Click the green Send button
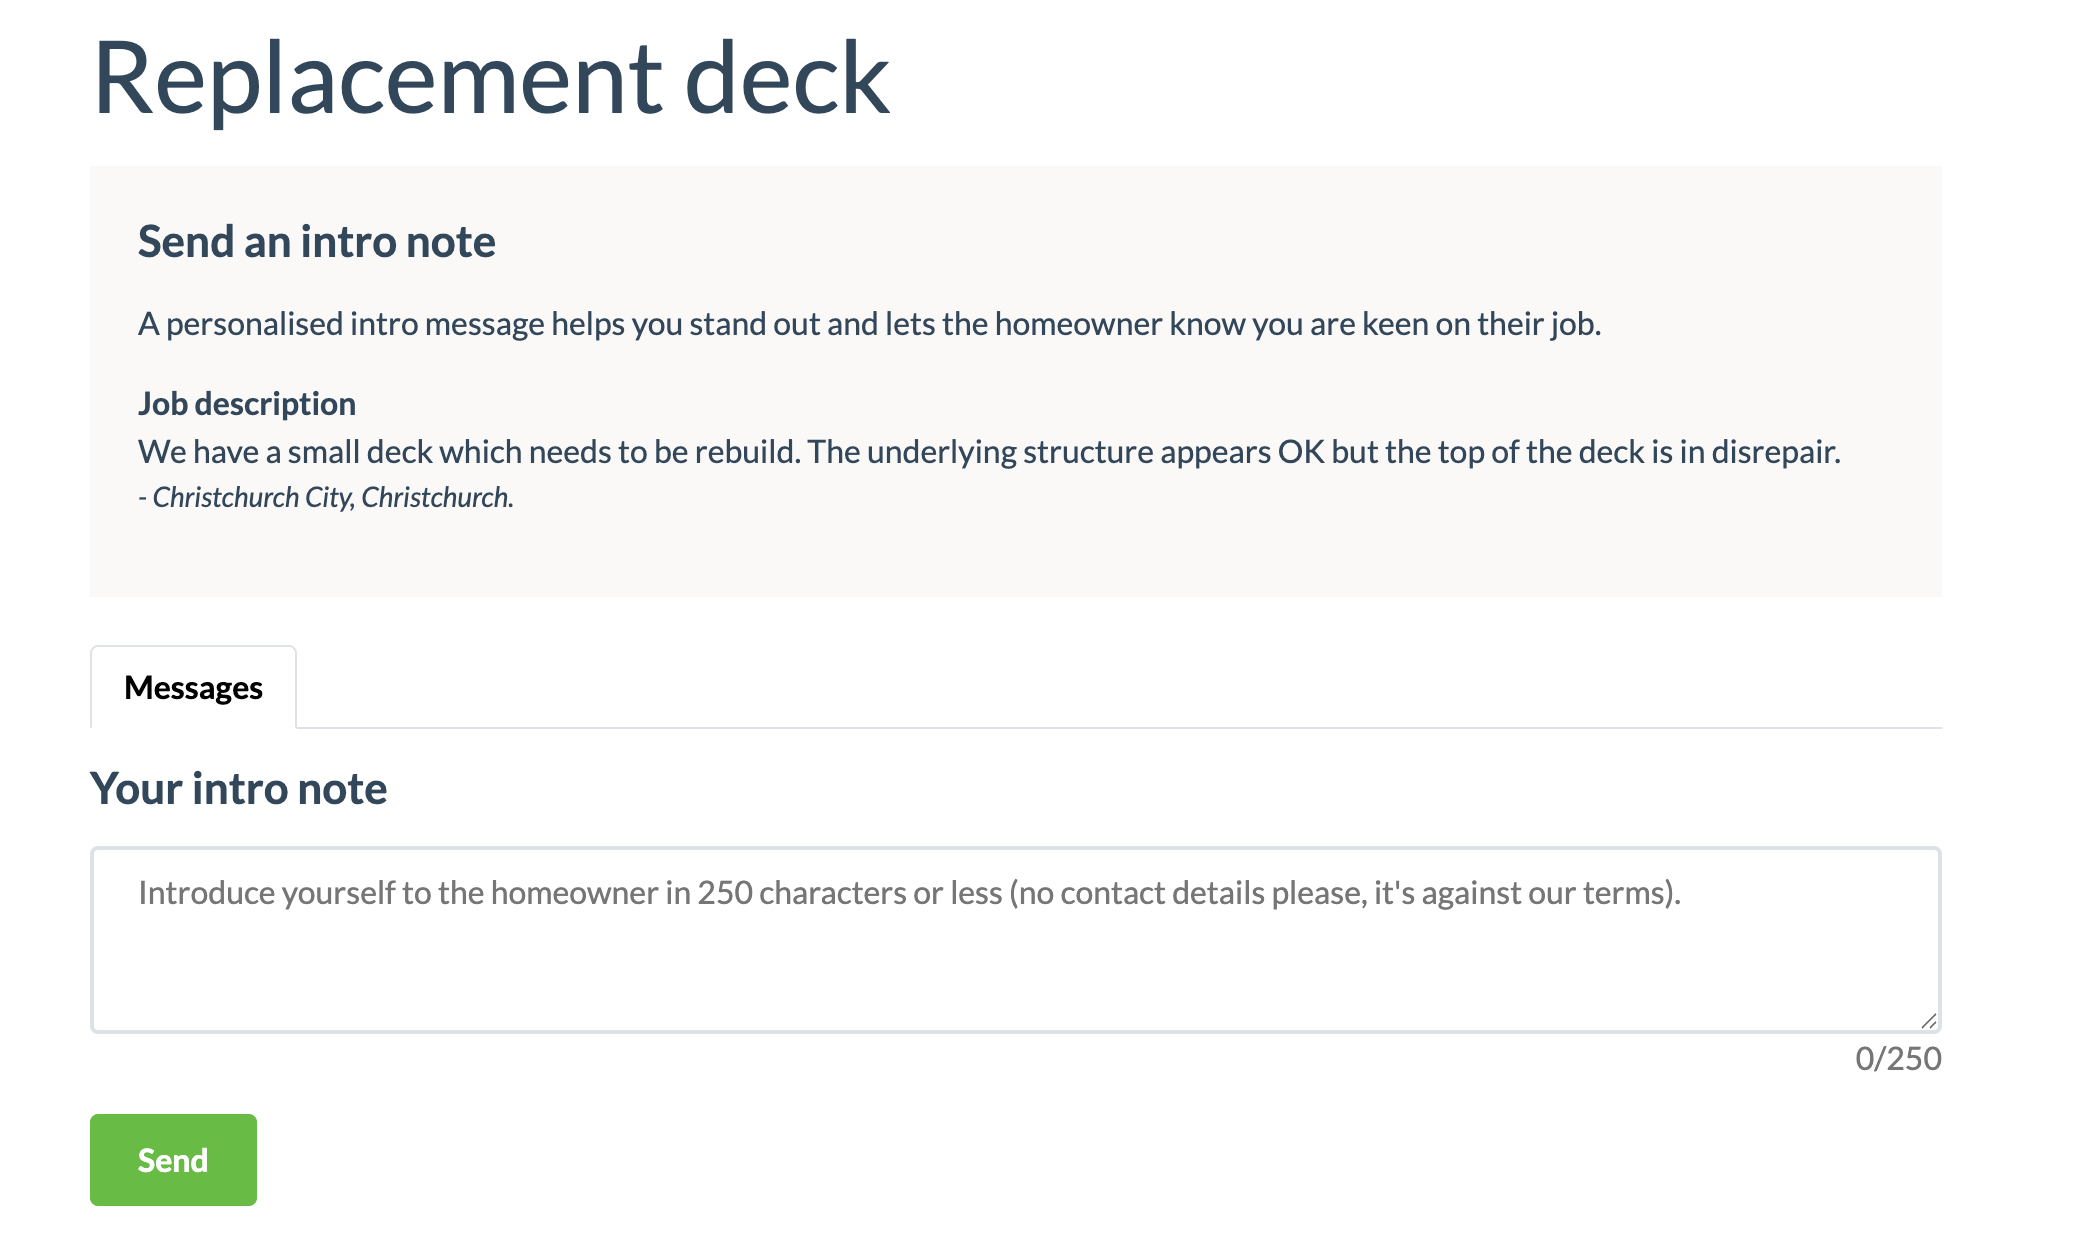2080x1252 pixels. click(173, 1160)
